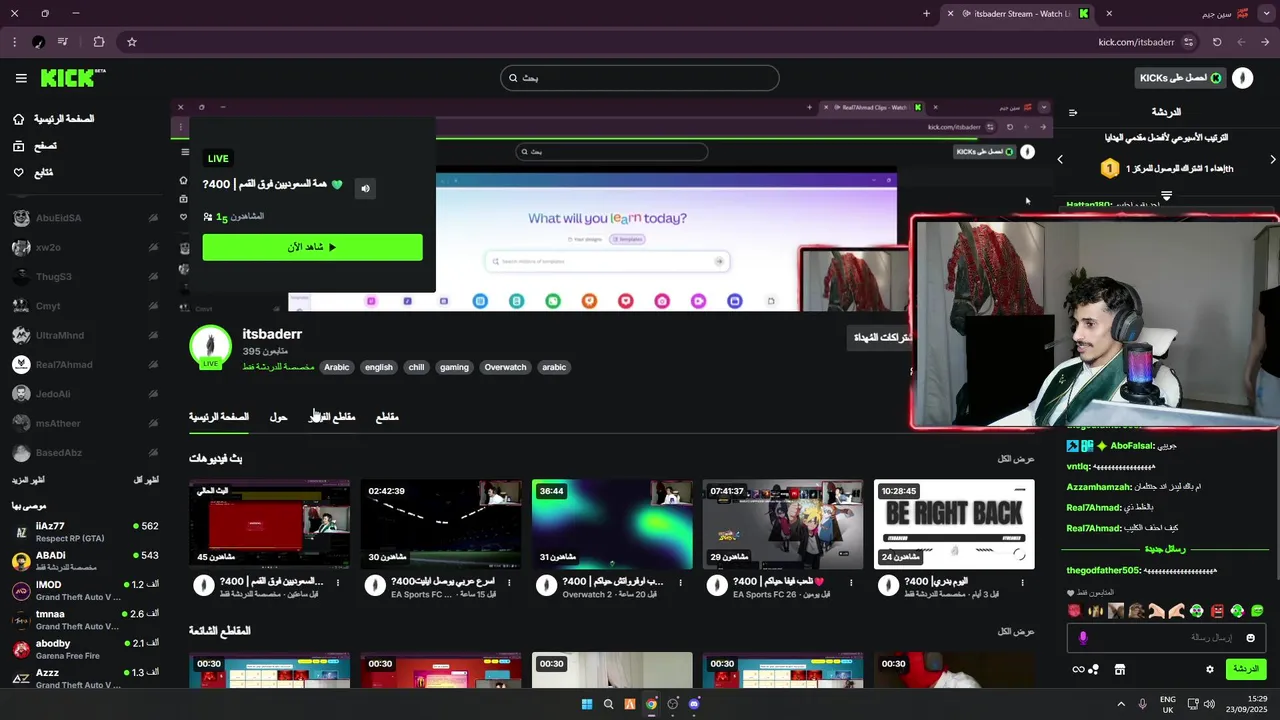Open followed channel Real7Ahmad in sidebar

[x=85, y=365]
